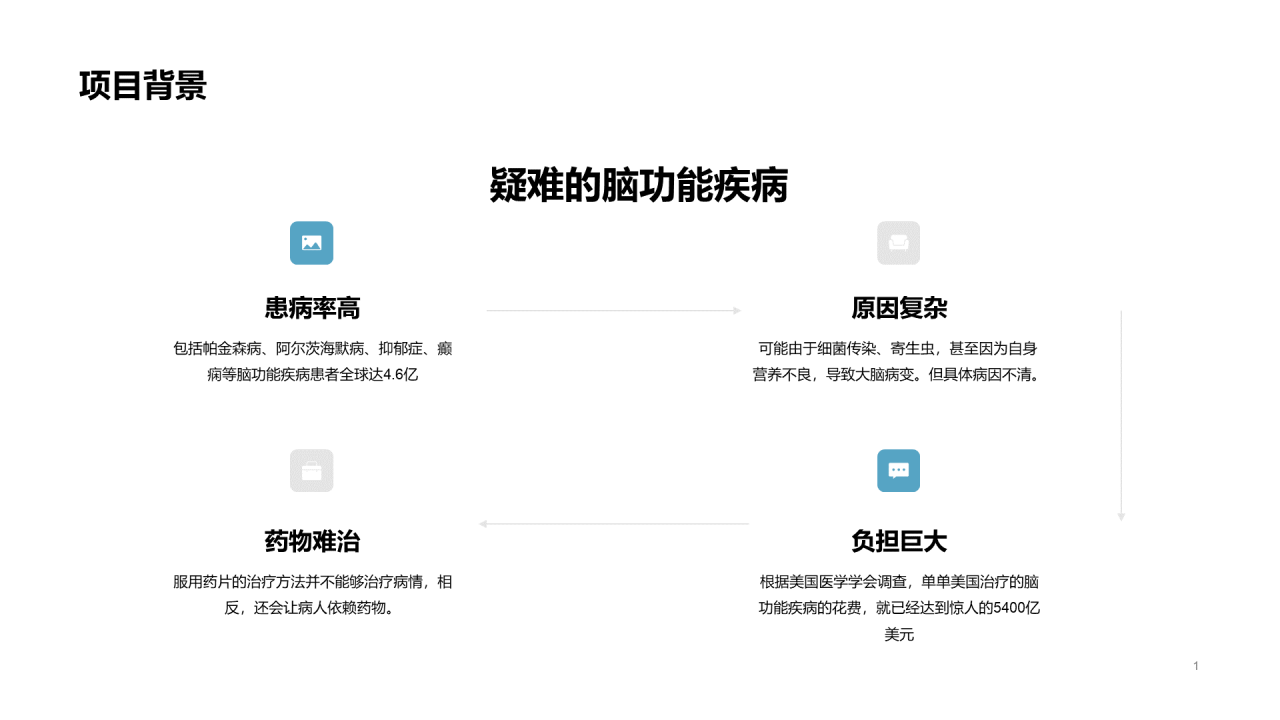Screen dimensions: 1280x720
Task: Select the paragraph starting 根据美国医学学会调查
Action: [x=899, y=608]
